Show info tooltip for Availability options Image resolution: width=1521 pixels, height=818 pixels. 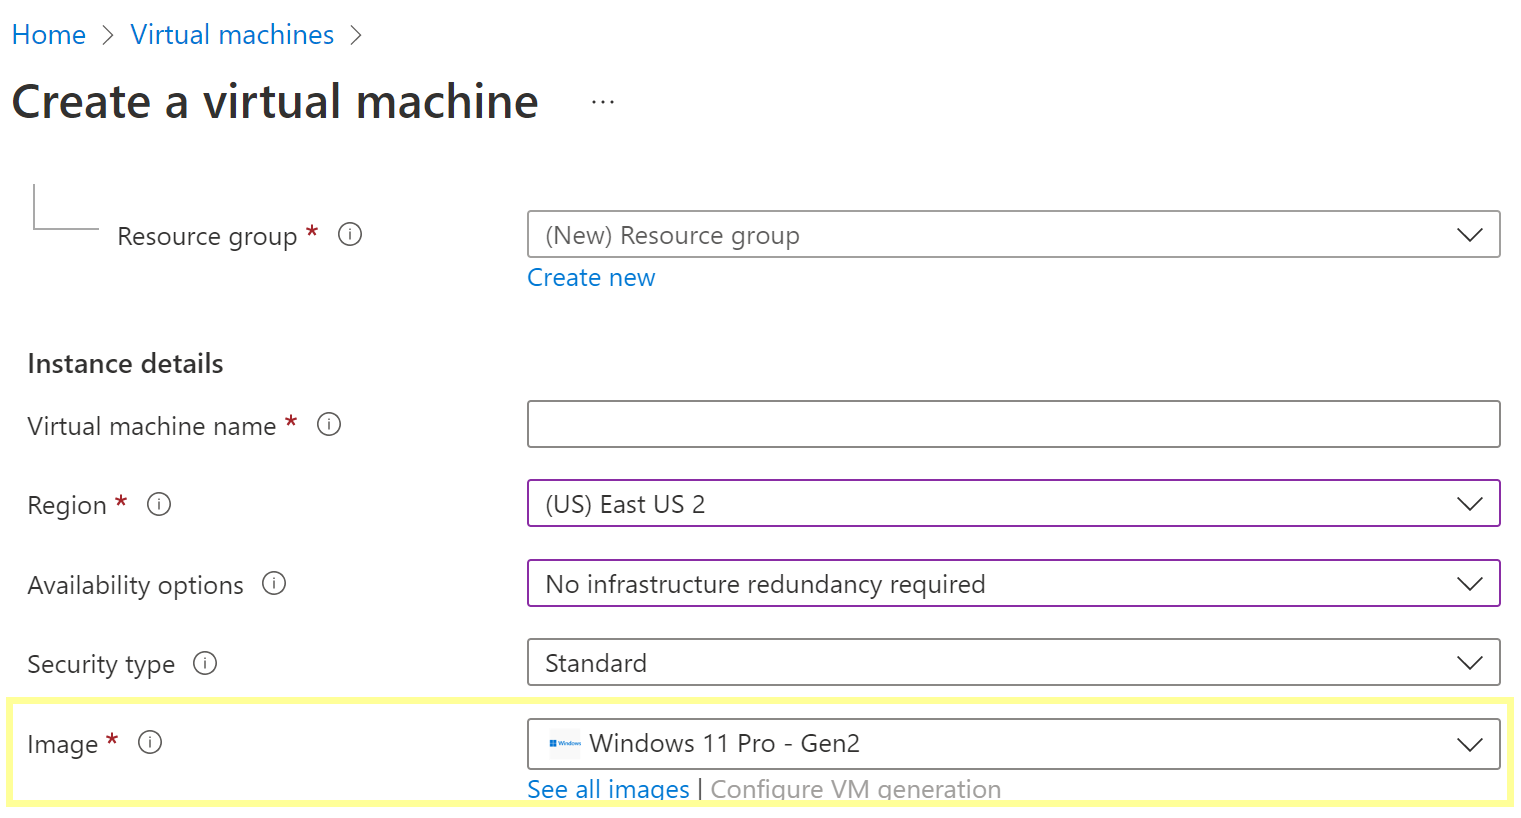click(274, 583)
